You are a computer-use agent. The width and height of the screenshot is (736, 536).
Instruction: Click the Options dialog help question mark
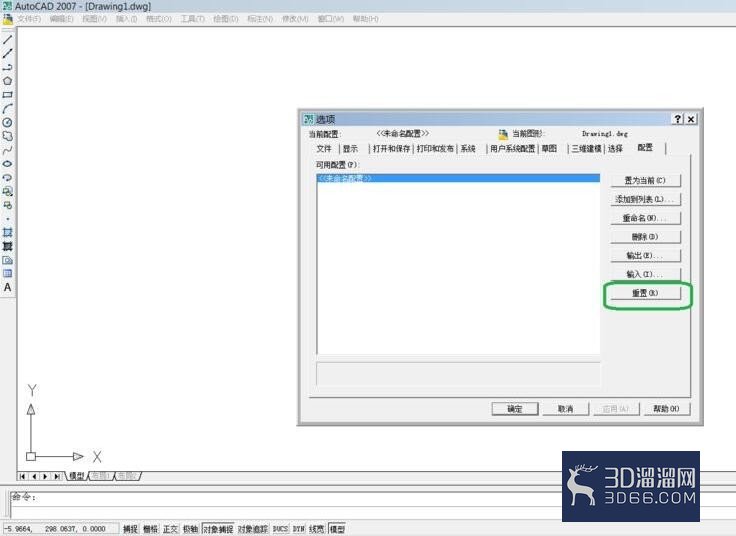(678, 119)
